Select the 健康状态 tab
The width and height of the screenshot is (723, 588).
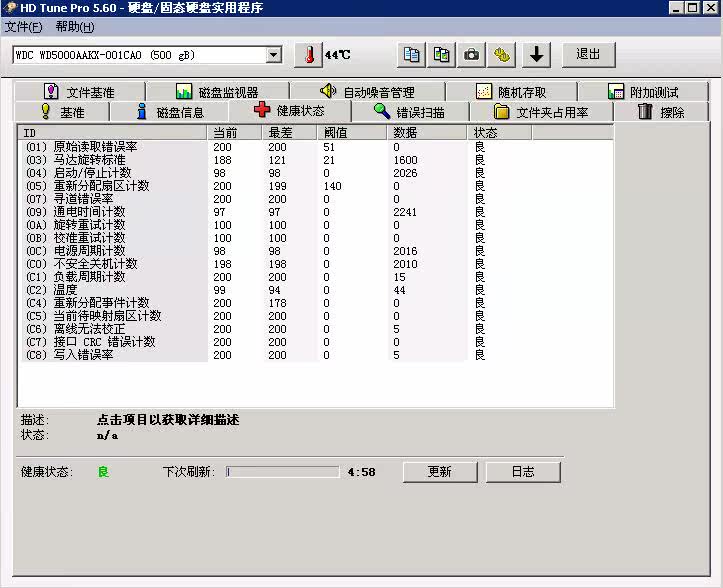click(290, 111)
